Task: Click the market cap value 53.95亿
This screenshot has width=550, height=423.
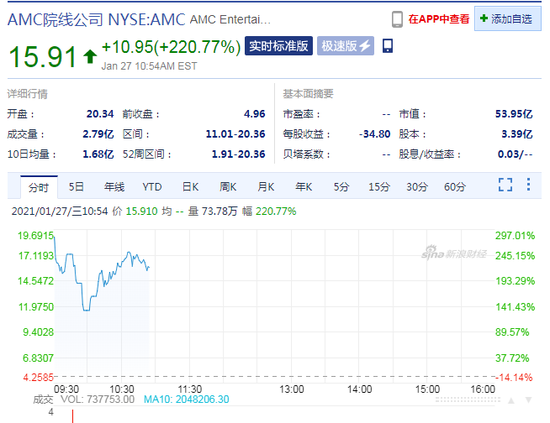Action: 514,114
